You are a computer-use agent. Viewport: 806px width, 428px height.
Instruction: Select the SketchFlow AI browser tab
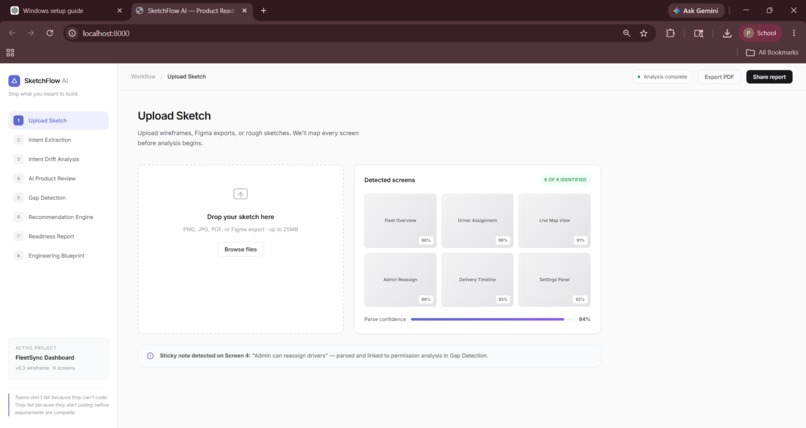191,11
